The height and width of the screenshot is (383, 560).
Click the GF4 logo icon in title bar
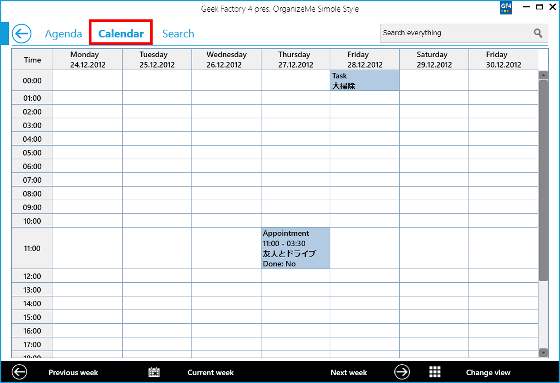coord(506,8)
